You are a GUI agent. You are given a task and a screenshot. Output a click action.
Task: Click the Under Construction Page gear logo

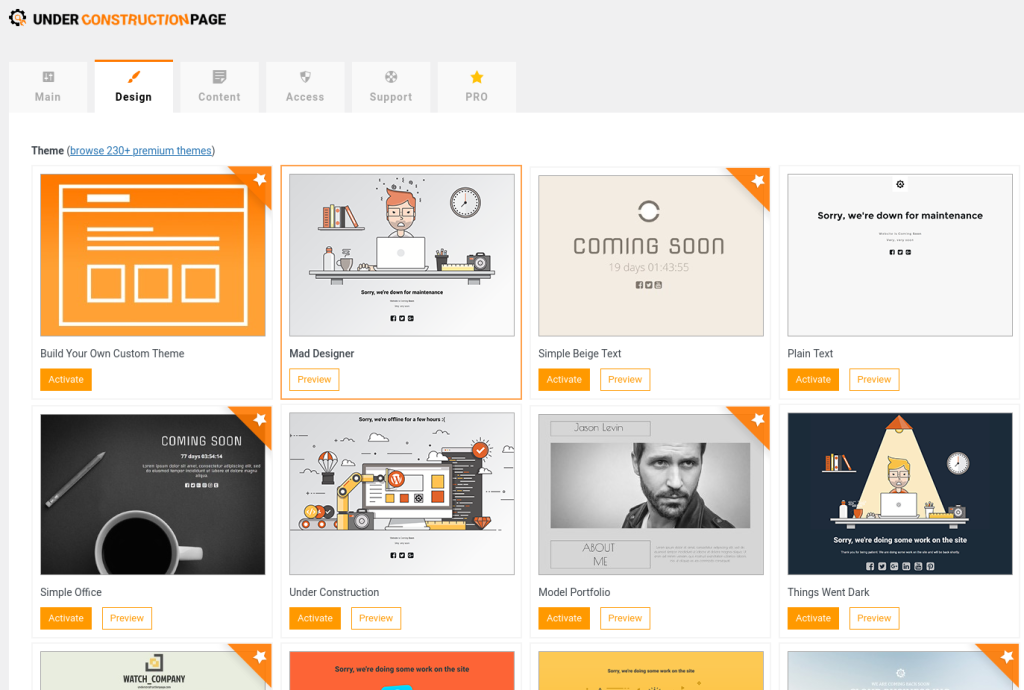(18, 18)
